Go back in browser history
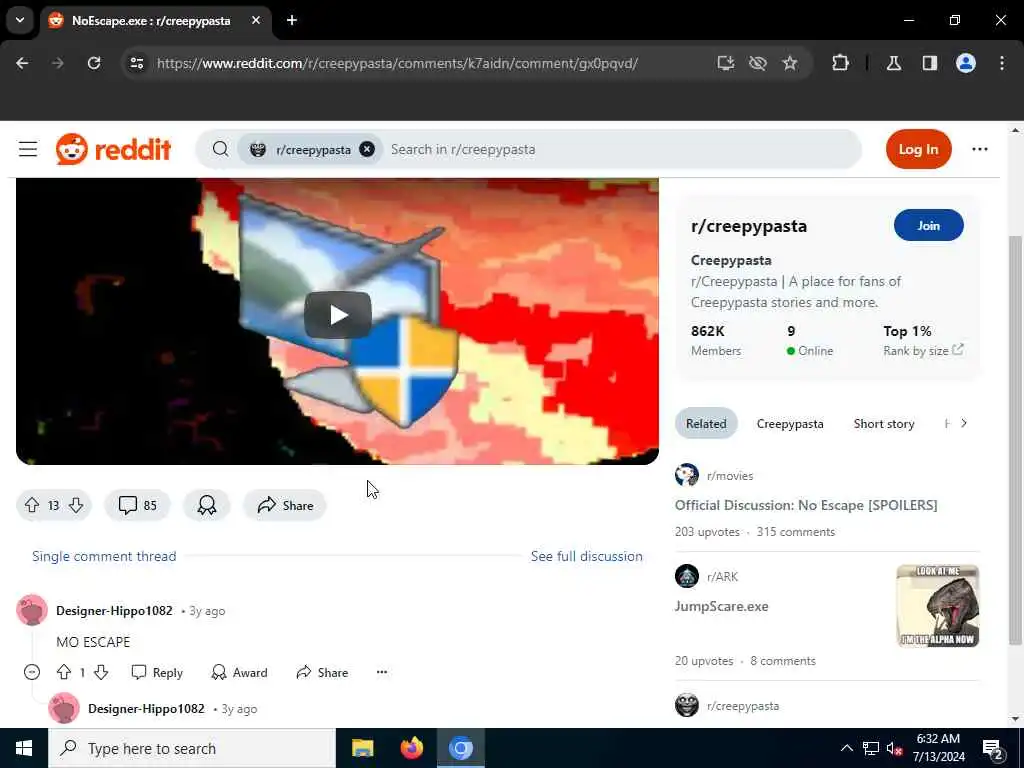This screenshot has width=1024, height=768. point(22,63)
